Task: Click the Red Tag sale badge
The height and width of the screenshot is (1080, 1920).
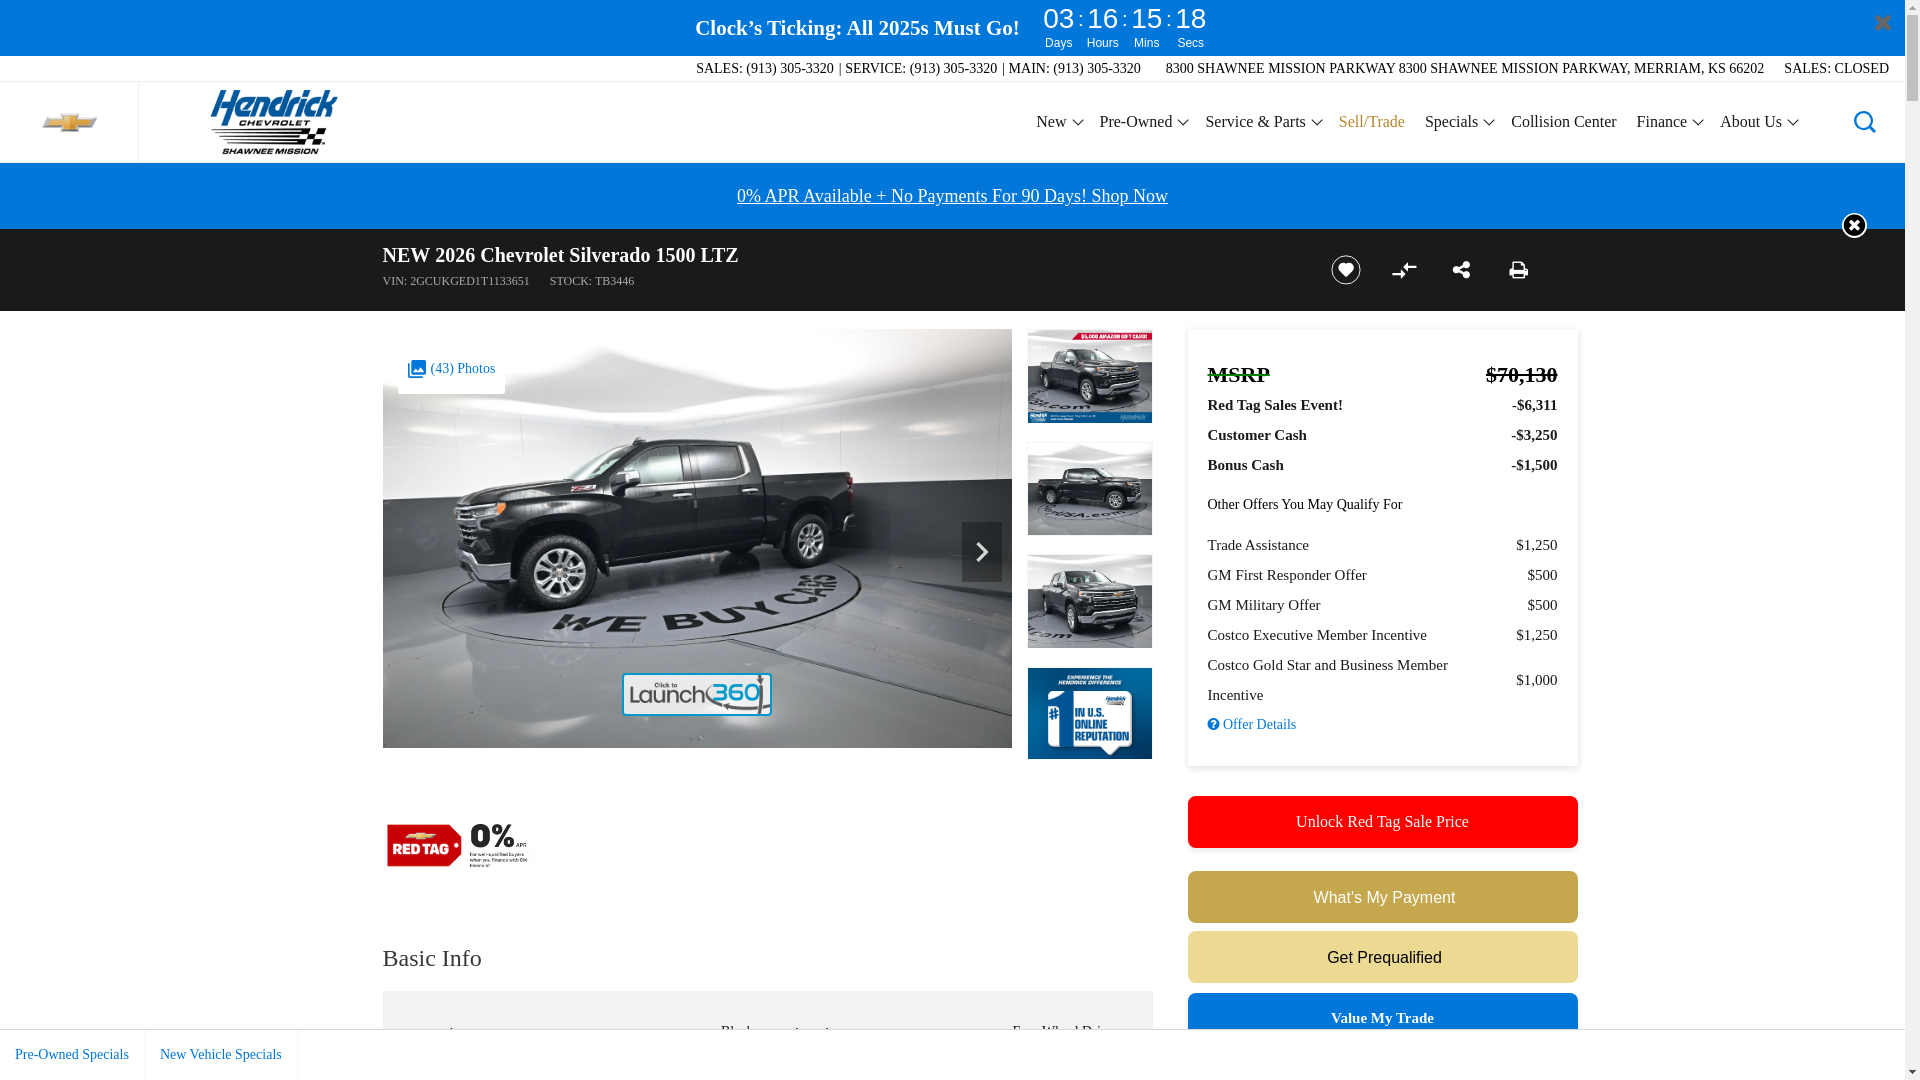Action: tap(424, 846)
